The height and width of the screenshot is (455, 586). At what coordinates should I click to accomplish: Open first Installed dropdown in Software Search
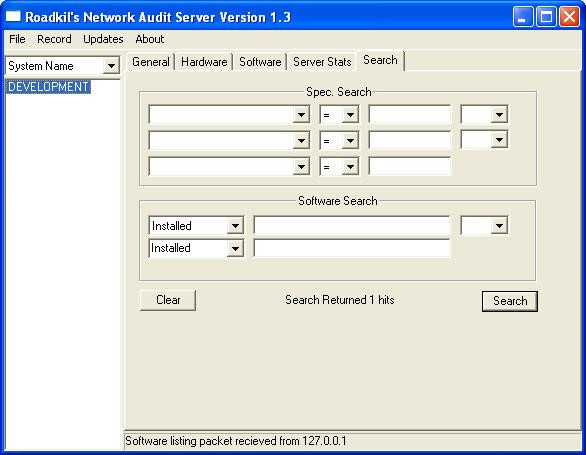(235, 225)
